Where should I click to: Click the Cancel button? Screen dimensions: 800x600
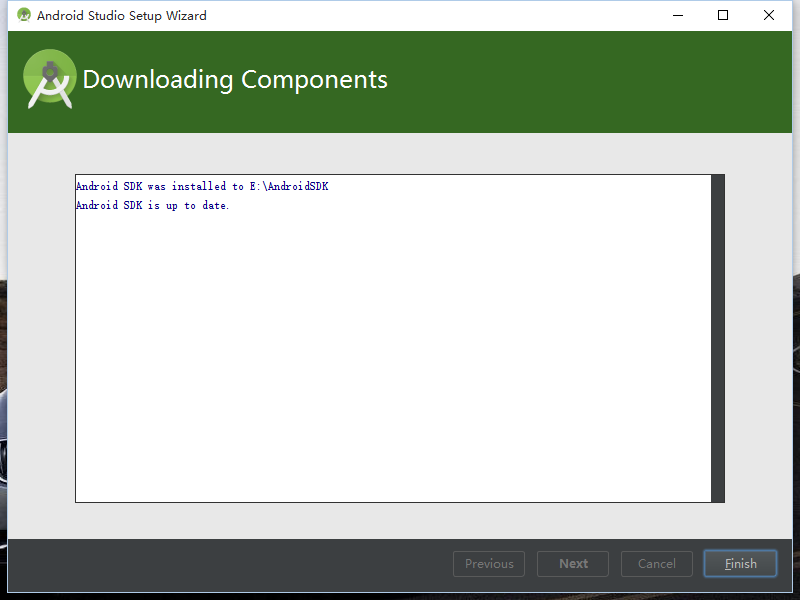click(x=657, y=564)
